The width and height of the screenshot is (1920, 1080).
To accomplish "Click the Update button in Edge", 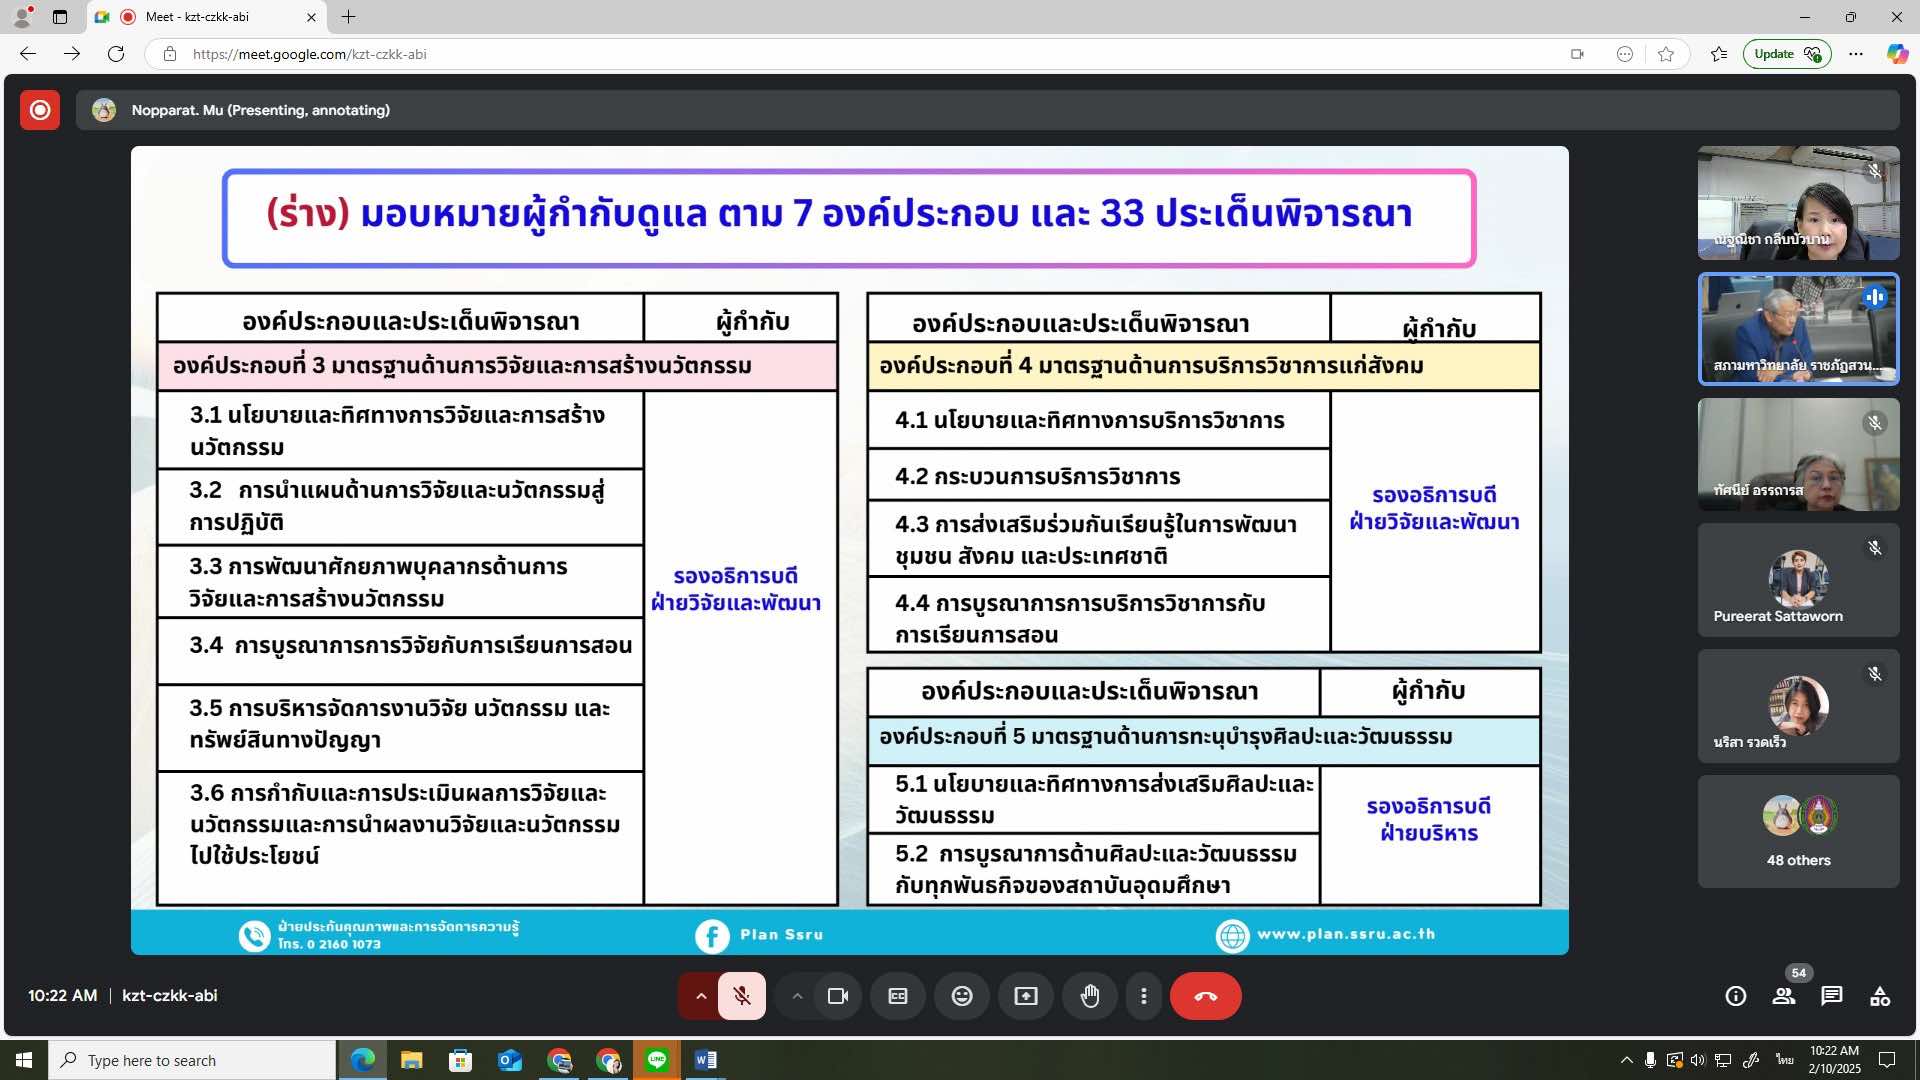I will tap(1786, 54).
